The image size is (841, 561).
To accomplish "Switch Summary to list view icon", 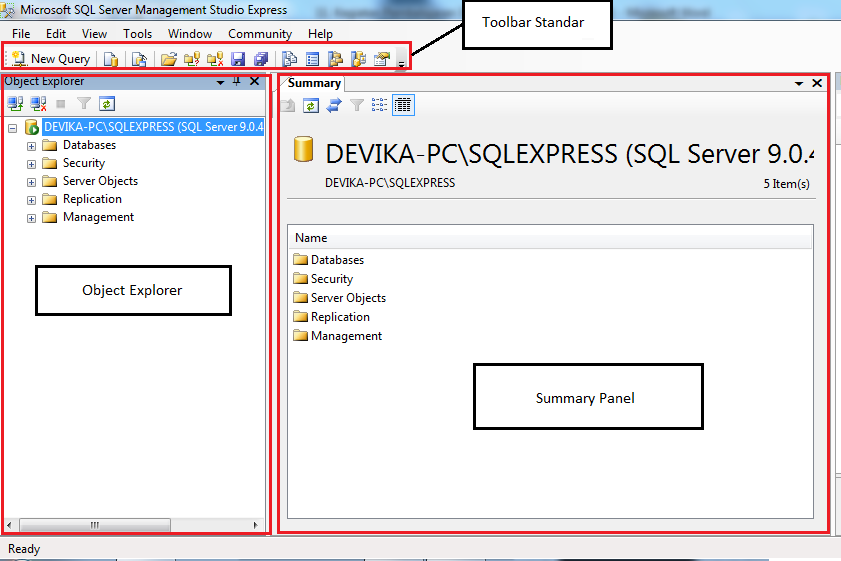I will tap(379, 105).
